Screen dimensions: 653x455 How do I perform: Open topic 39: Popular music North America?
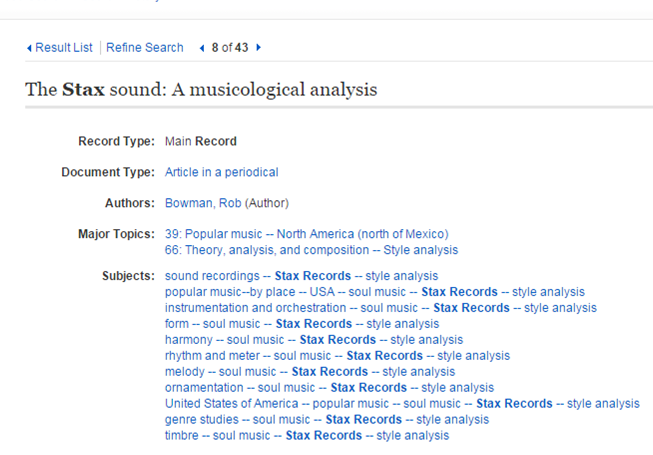click(x=307, y=234)
